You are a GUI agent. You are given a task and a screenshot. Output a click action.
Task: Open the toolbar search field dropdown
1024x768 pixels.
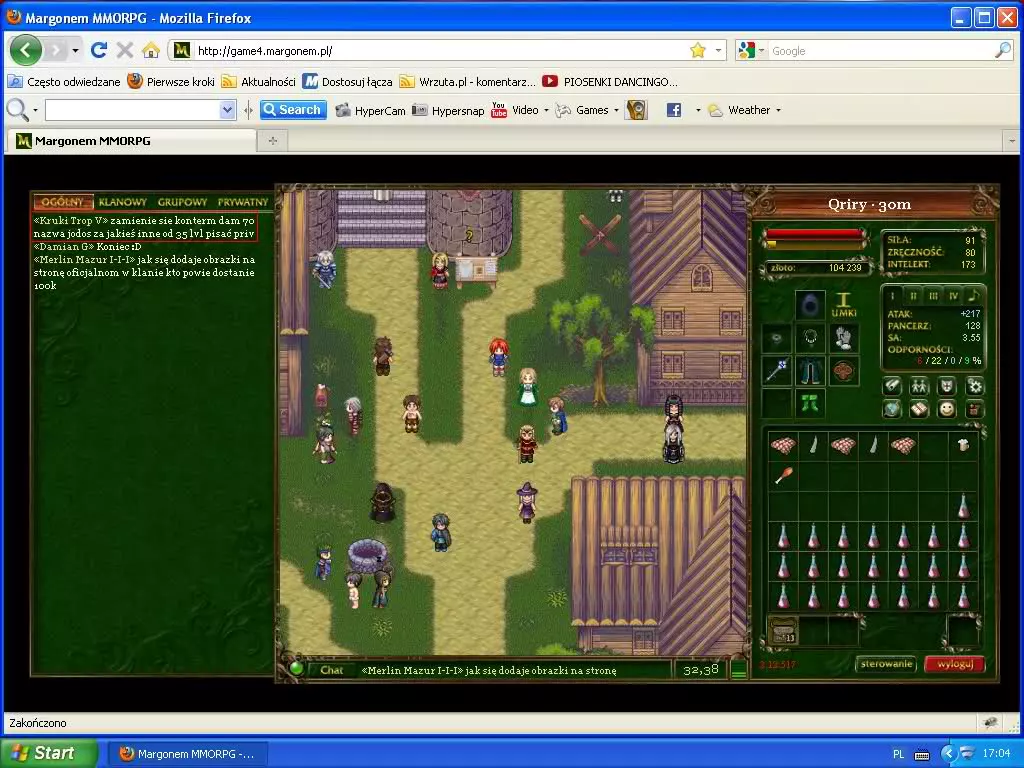(227, 110)
